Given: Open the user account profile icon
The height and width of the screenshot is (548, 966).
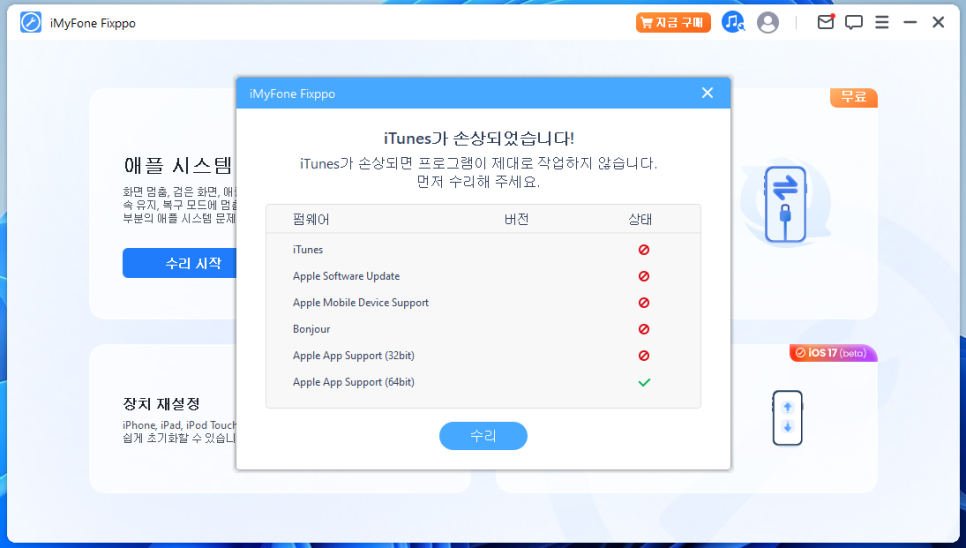Looking at the screenshot, I should click(x=768, y=23).
